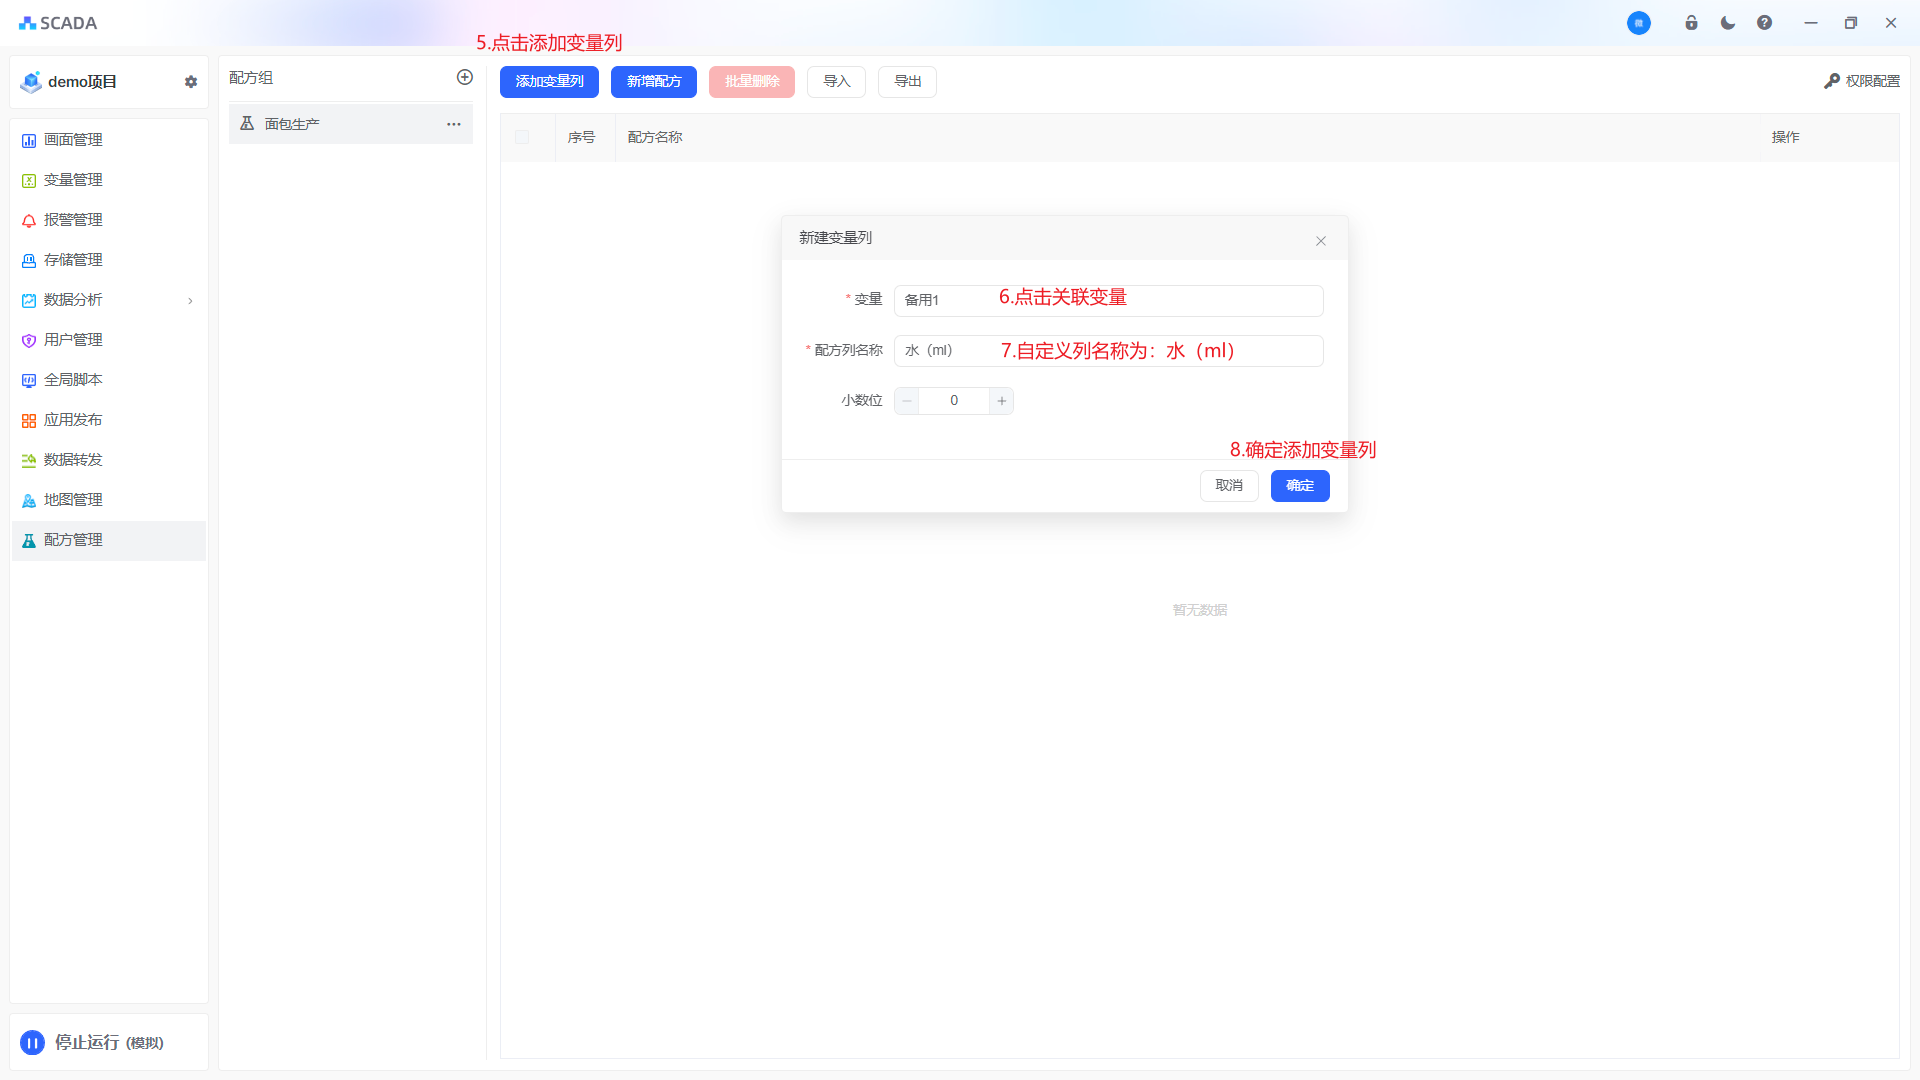This screenshot has height=1080, width=1920.
Task: Toggle dark mode with the moon icon
Action: point(1728,23)
